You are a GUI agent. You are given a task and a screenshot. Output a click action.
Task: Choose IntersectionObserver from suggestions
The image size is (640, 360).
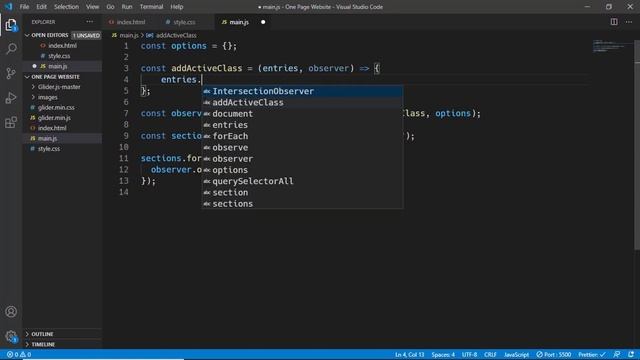[x=302, y=91]
